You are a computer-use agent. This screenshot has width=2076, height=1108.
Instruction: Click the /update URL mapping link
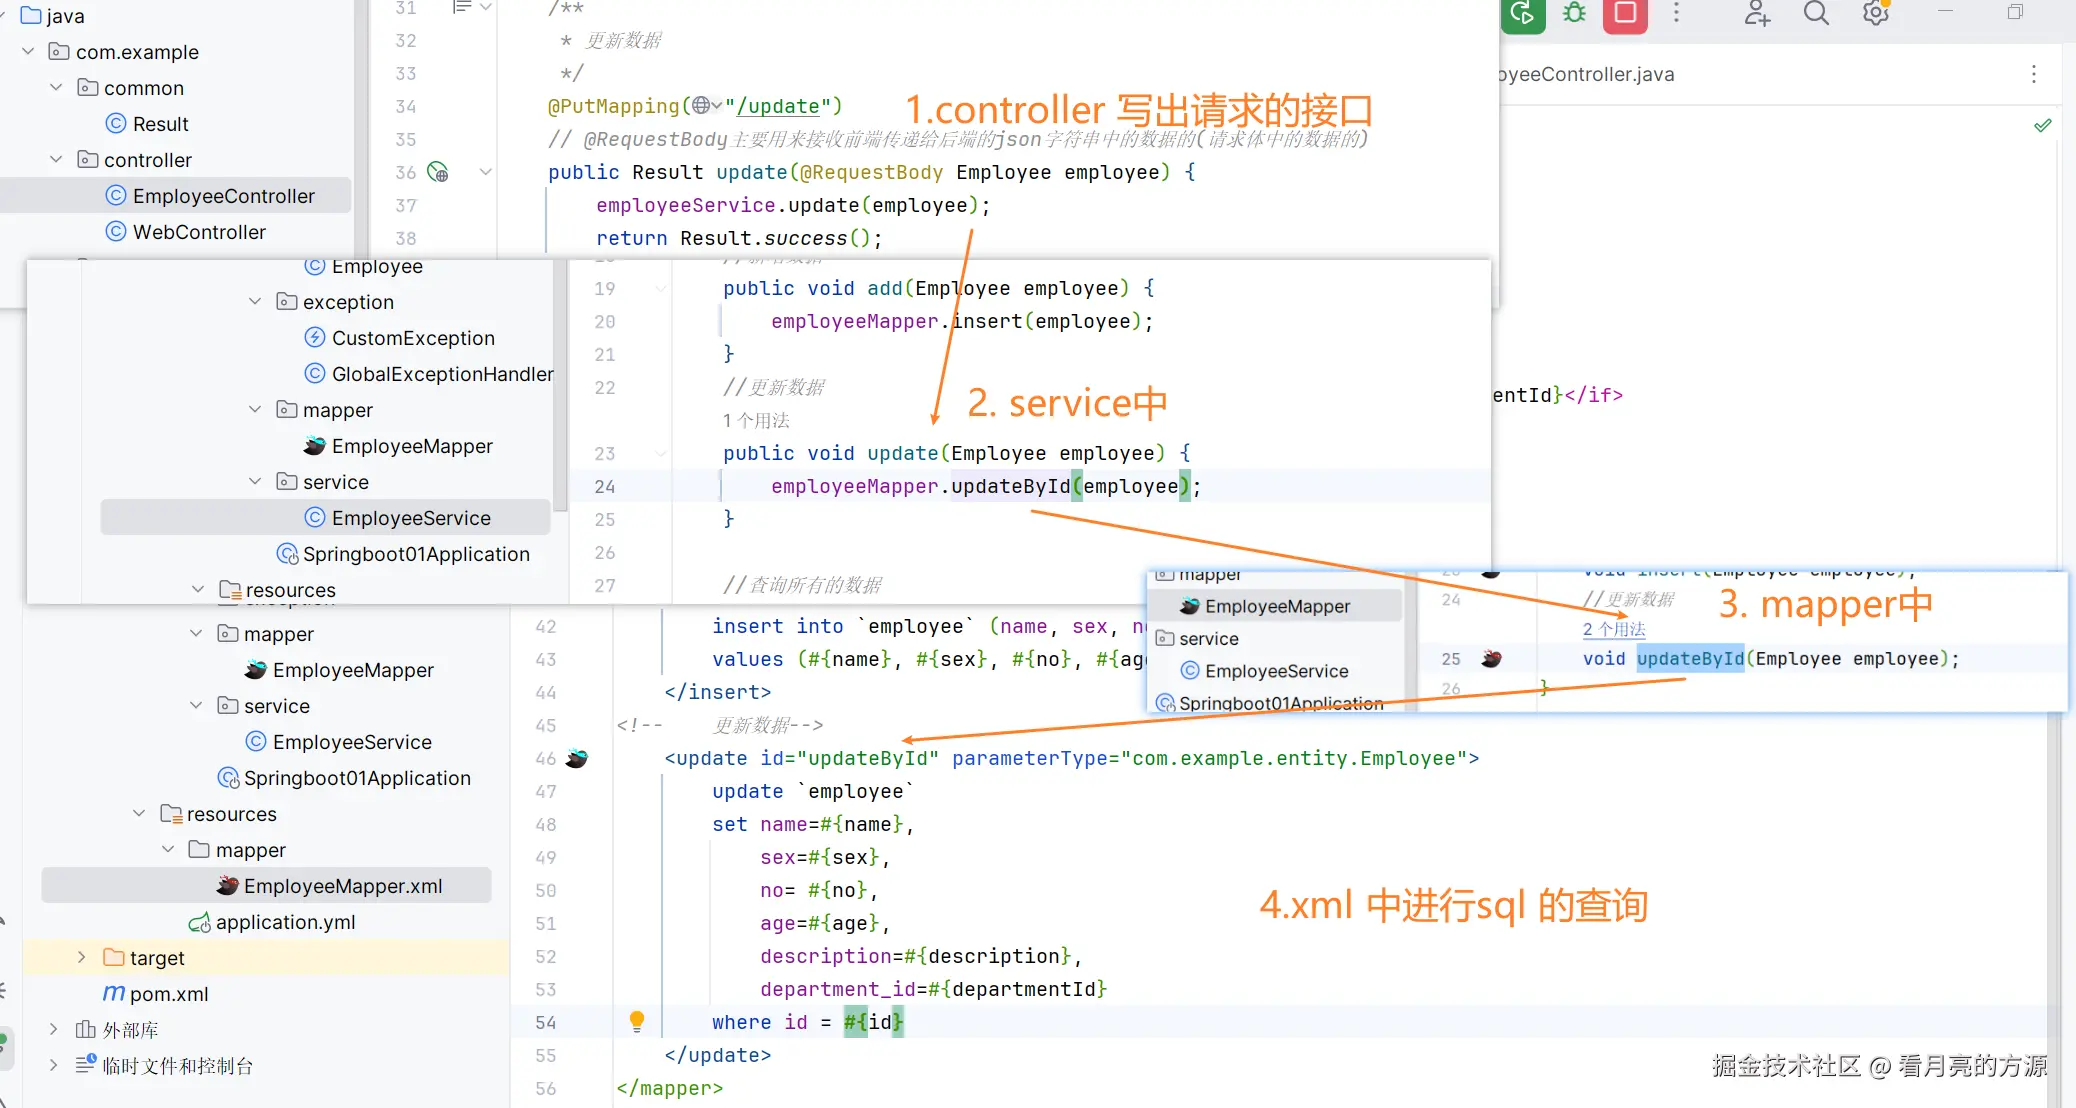(x=778, y=106)
